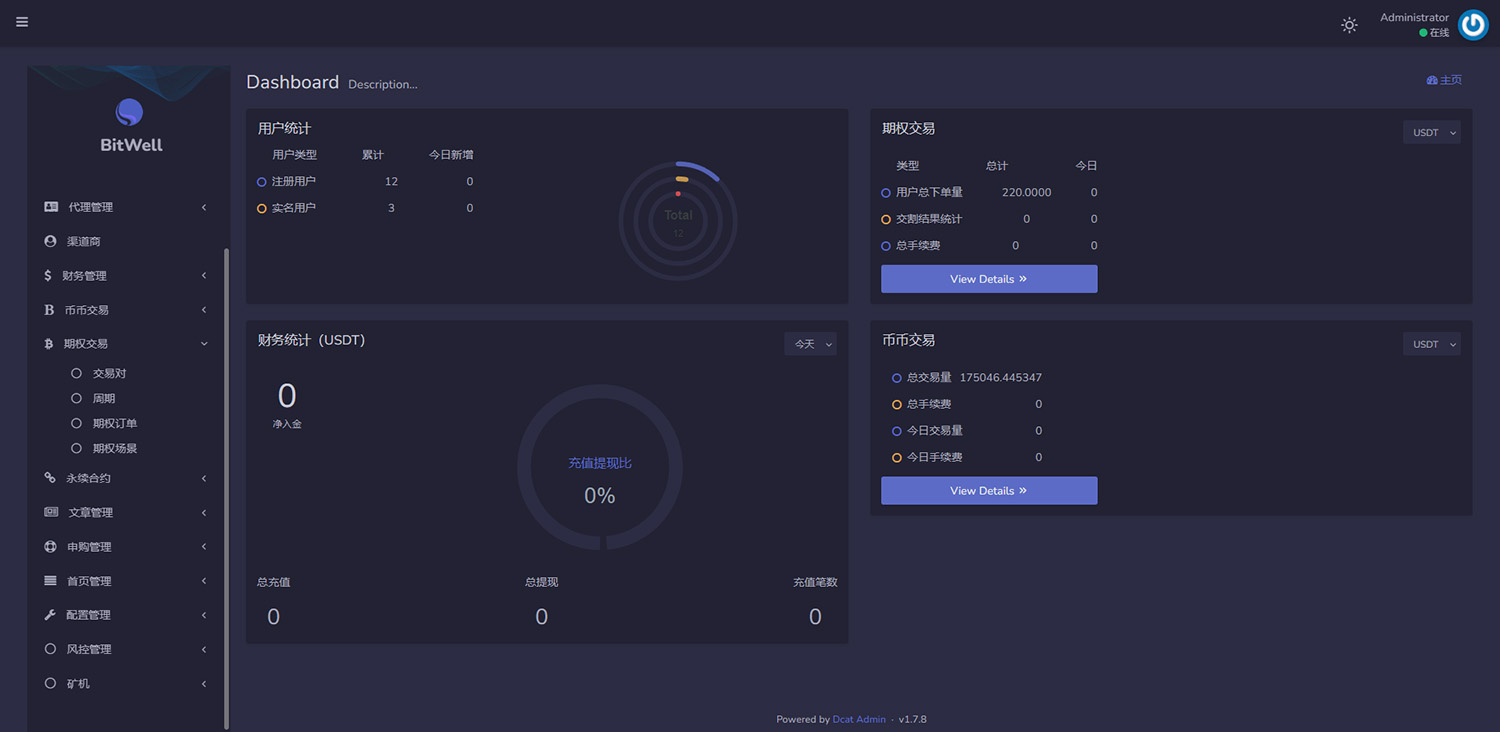Image resolution: width=1500 pixels, height=732 pixels.
Task: Open the Administrator avatar power icon
Action: [1473, 24]
